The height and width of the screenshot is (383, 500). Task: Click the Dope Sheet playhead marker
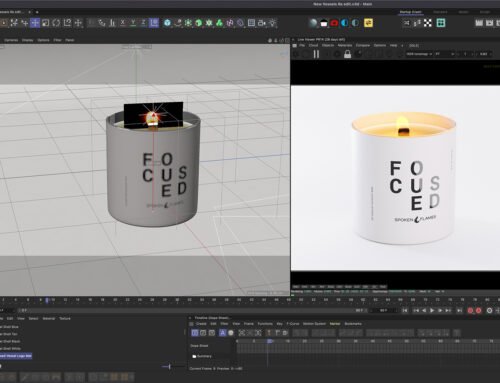[x=269, y=341]
